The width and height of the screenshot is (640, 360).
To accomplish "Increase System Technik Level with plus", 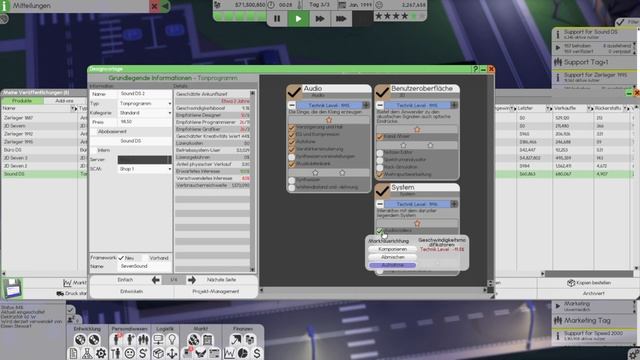I will click(454, 204).
